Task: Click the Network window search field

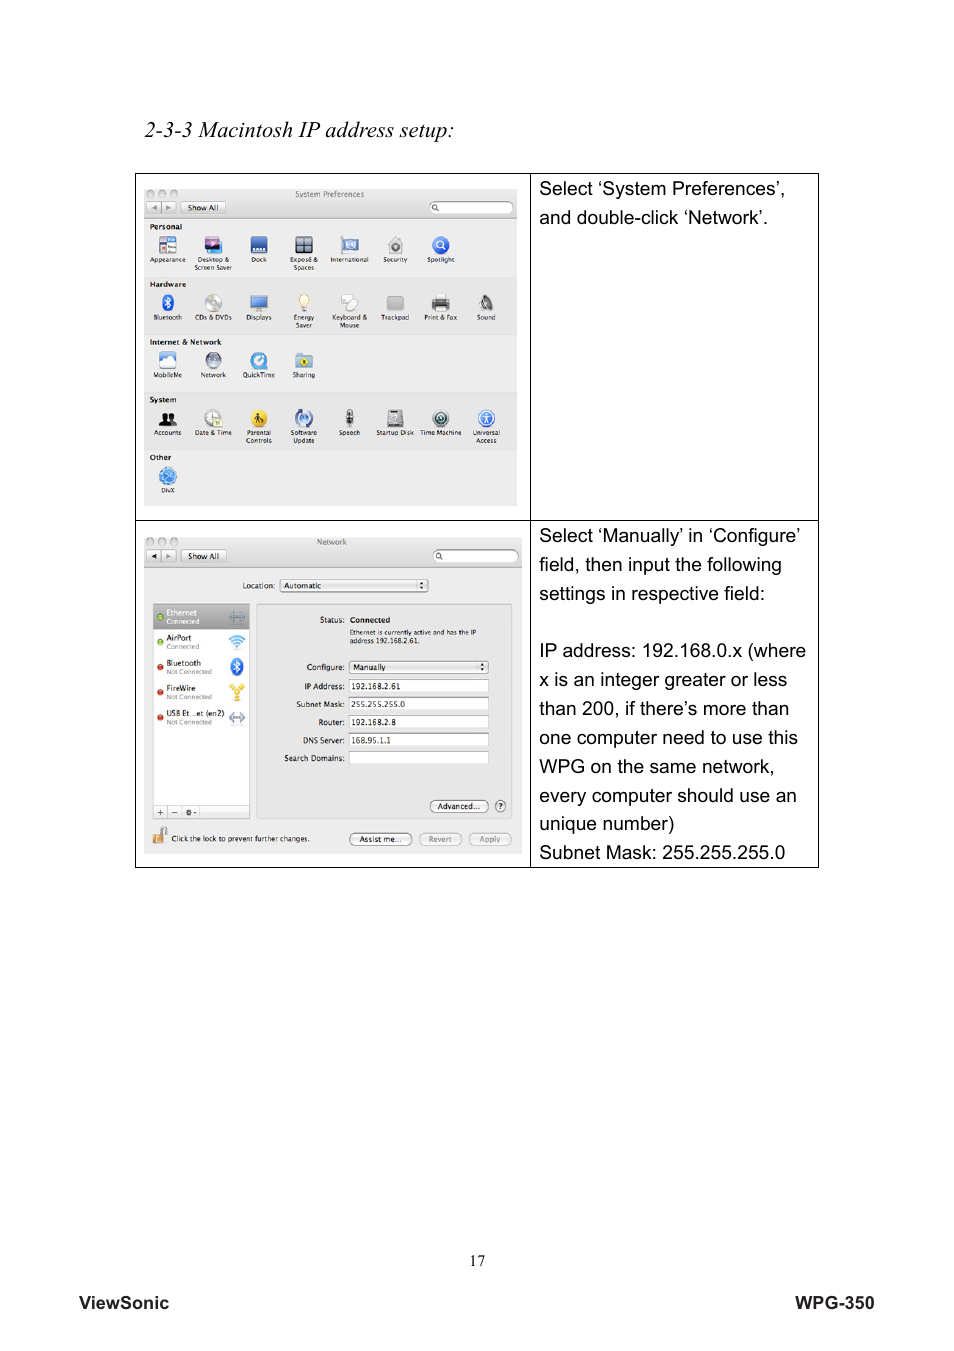Action: click(x=476, y=556)
